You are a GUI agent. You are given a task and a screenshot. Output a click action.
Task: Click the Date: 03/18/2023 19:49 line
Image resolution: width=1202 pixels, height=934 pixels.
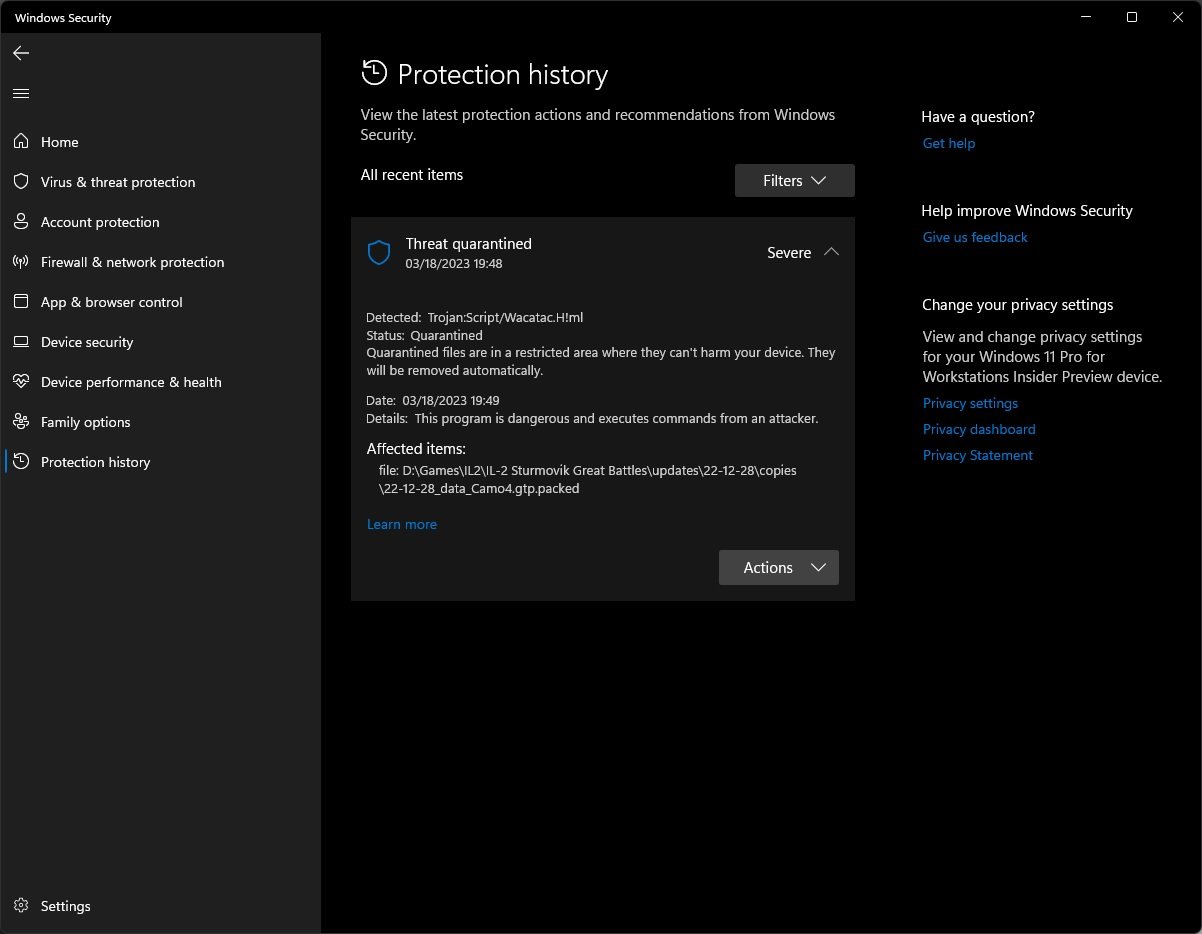pyautogui.click(x=433, y=400)
